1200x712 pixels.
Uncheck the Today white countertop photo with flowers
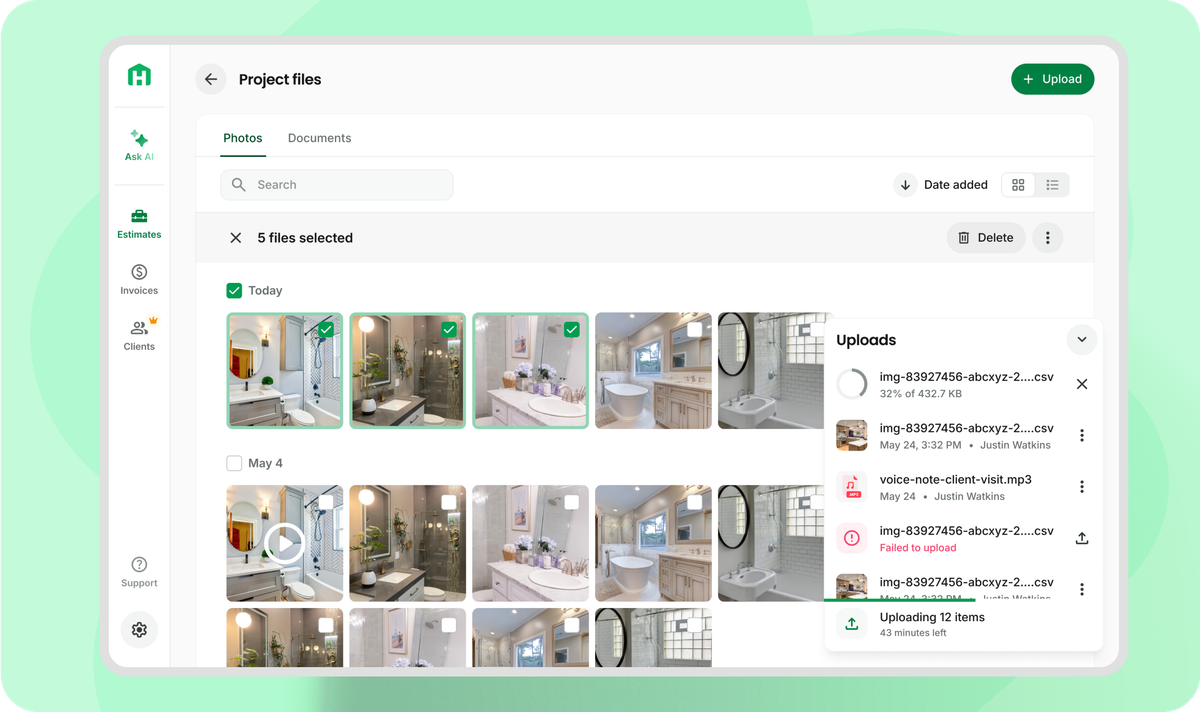(x=572, y=329)
